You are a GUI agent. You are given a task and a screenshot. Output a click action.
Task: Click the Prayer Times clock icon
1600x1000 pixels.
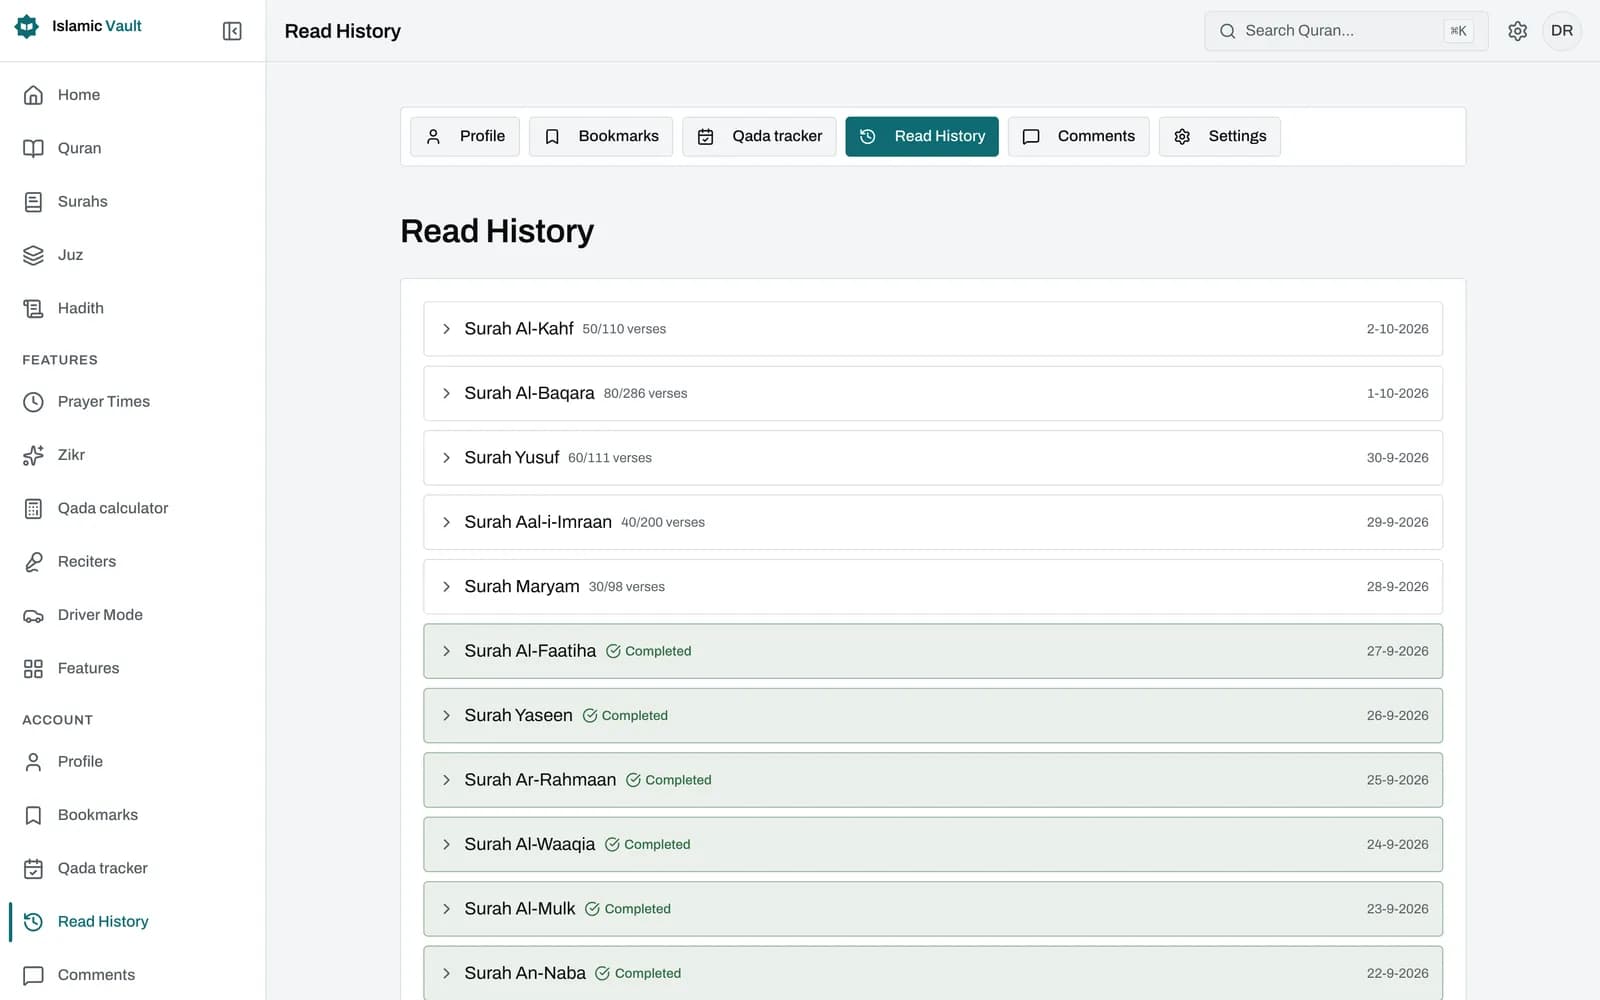point(33,402)
